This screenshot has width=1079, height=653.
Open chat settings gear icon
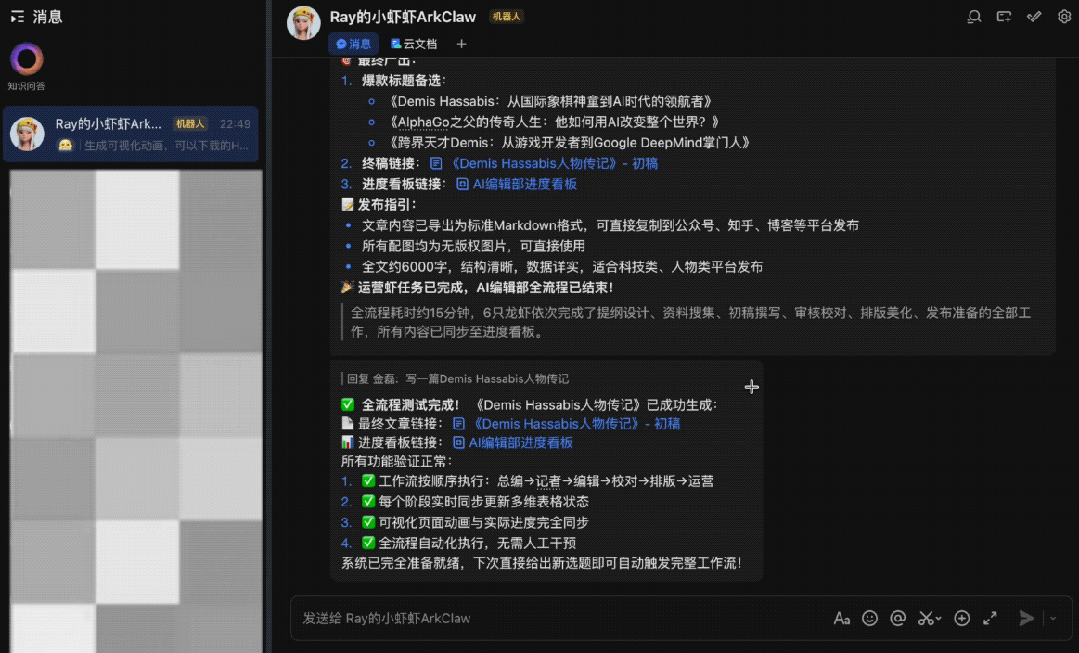(x=1064, y=17)
